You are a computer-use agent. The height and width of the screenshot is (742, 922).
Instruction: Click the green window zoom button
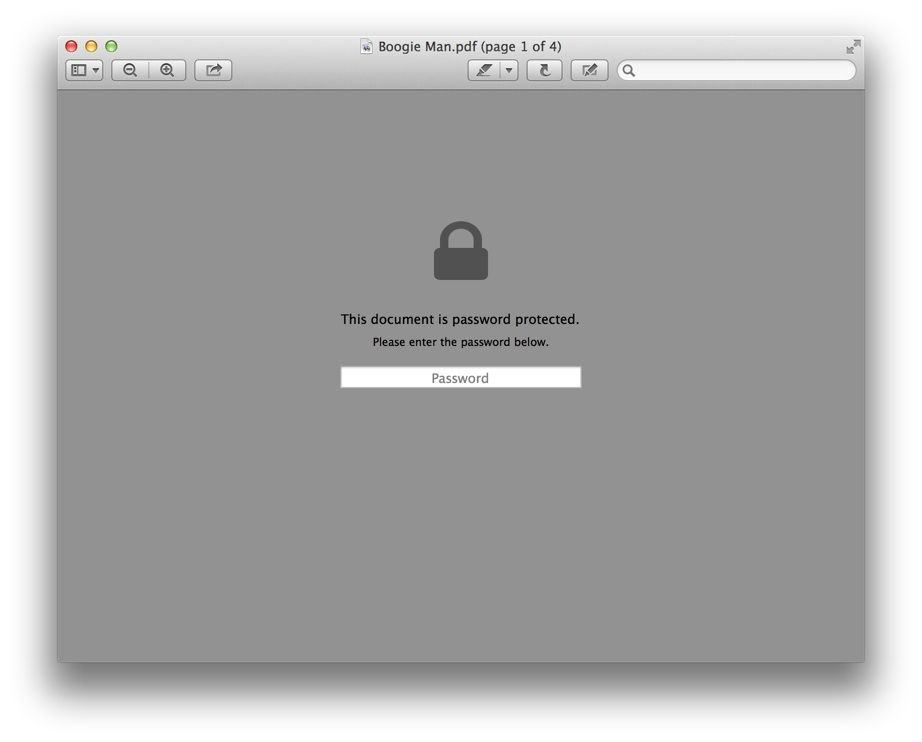(111, 46)
